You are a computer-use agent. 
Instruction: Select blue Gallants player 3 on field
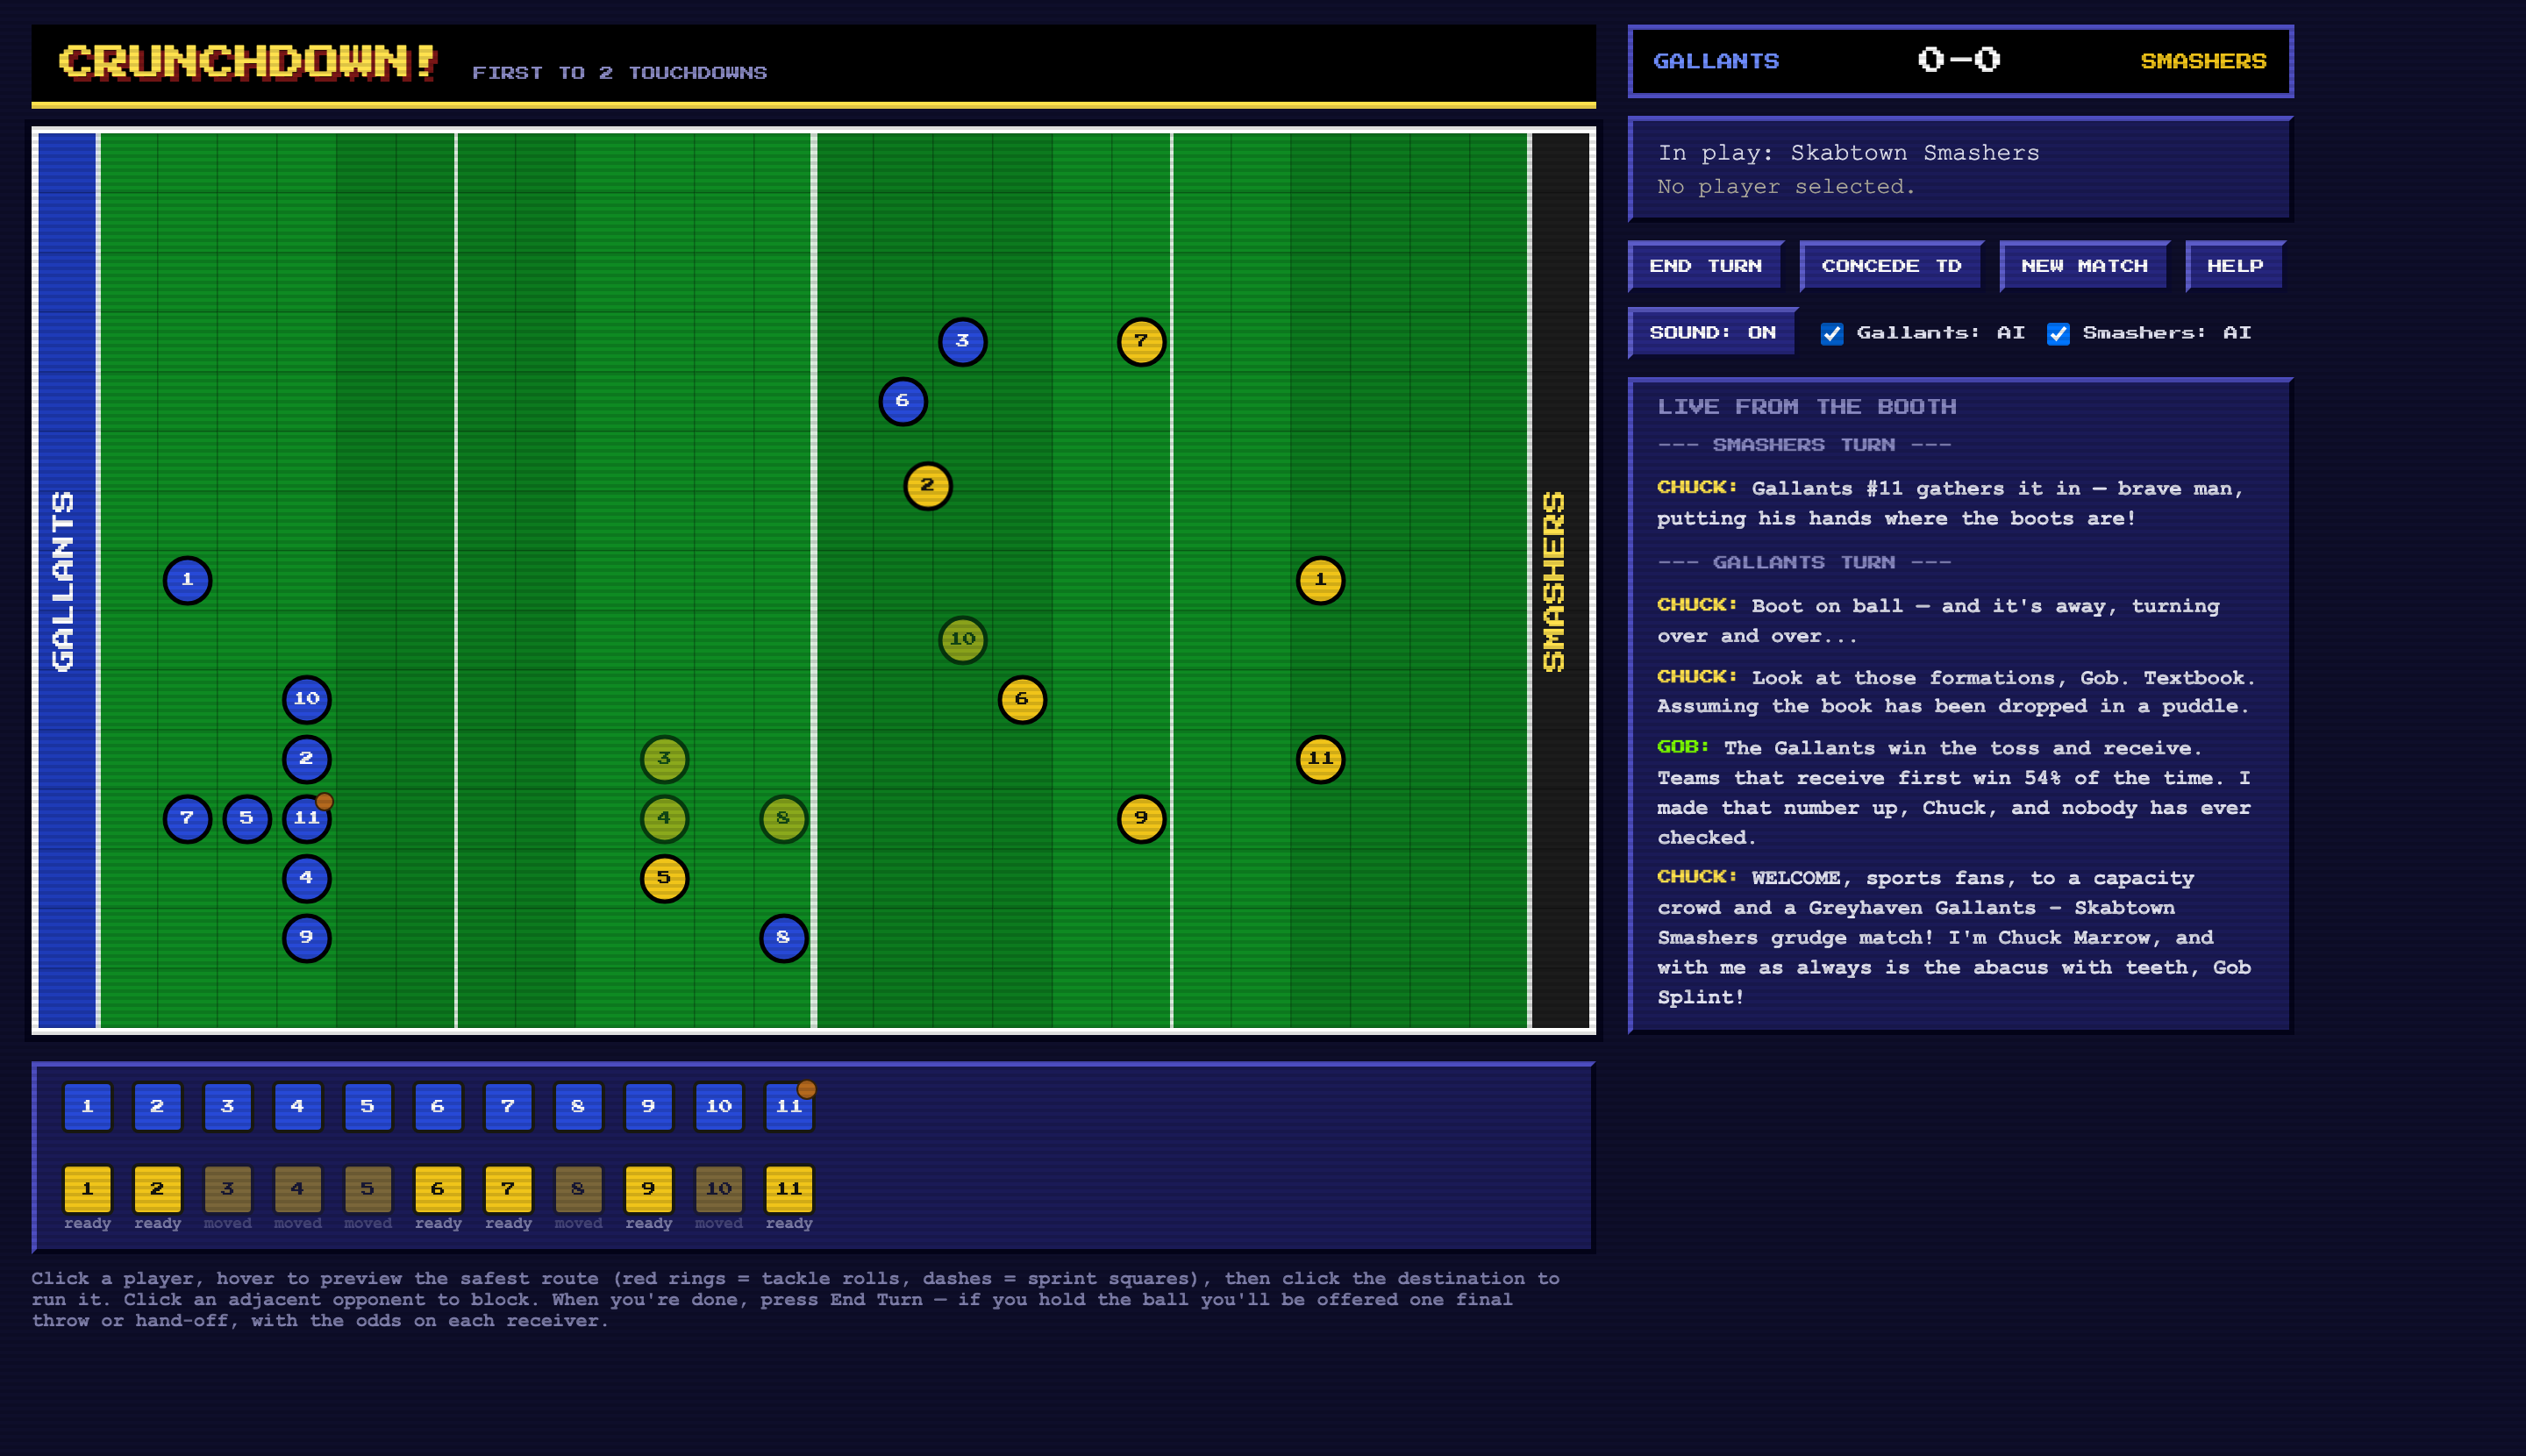pyautogui.click(x=962, y=342)
